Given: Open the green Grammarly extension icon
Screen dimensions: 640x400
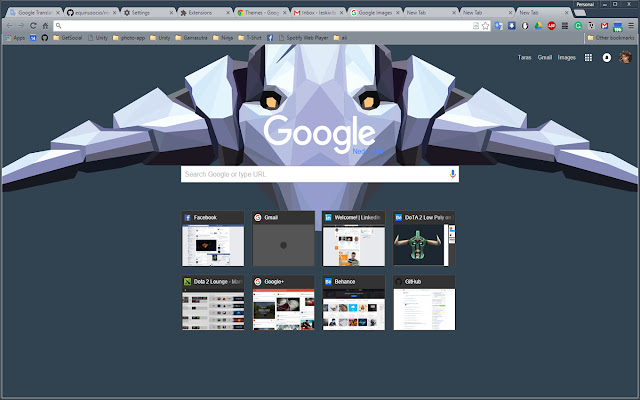Looking at the screenshot, I should [x=578, y=26].
